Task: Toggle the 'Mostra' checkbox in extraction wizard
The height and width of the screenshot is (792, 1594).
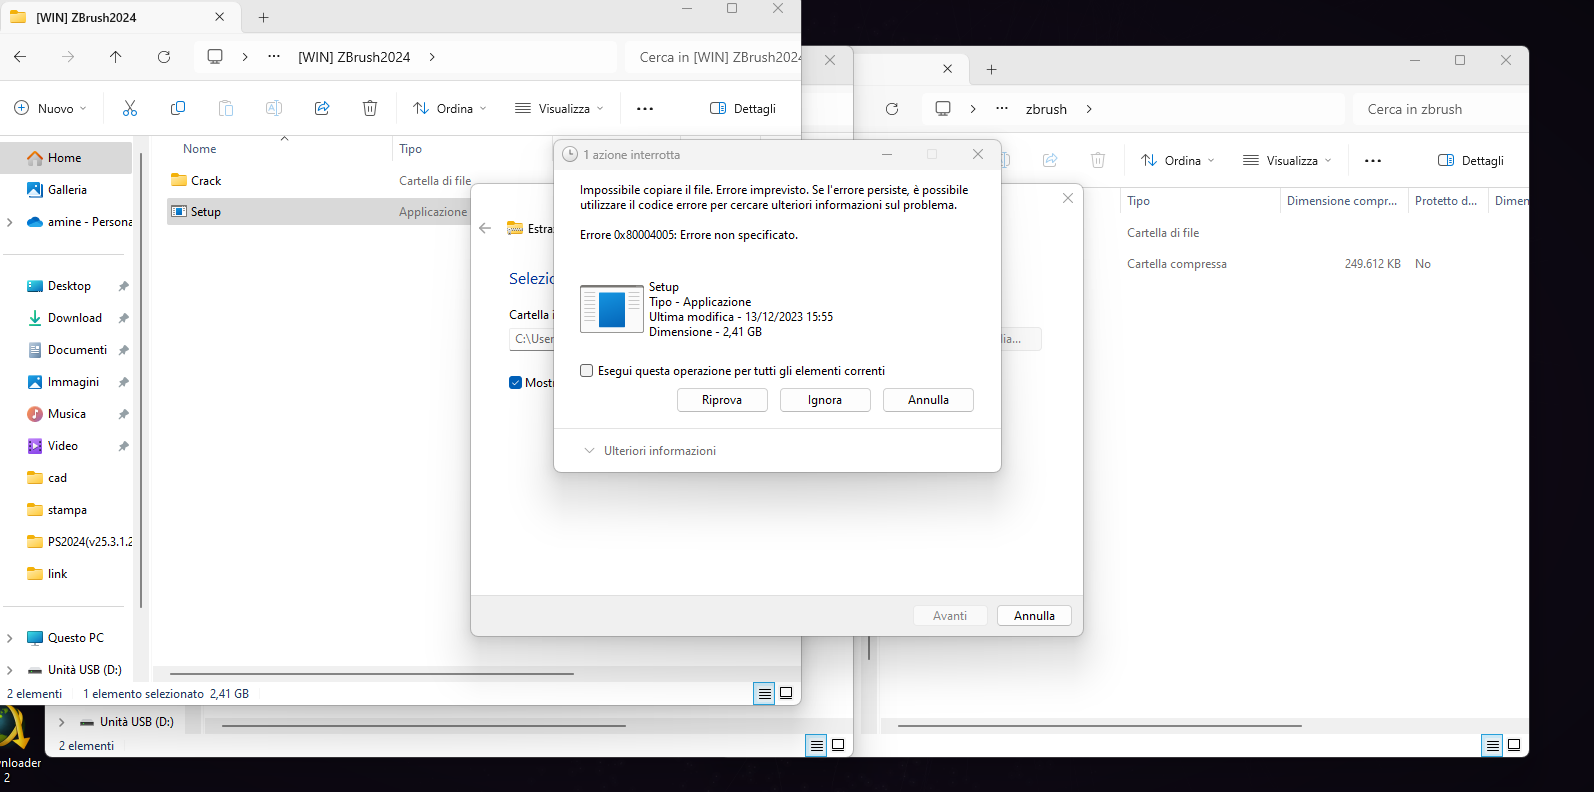Action: 515,382
